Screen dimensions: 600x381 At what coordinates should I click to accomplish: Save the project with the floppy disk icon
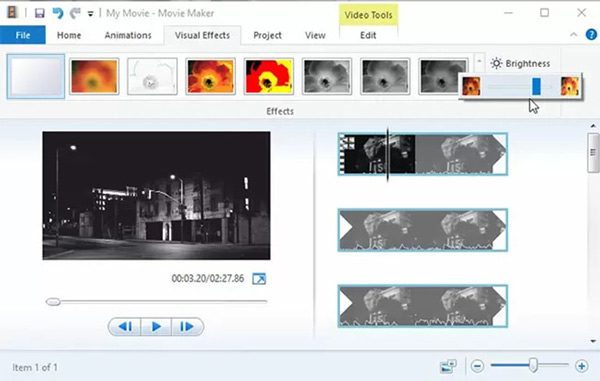pyautogui.click(x=39, y=14)
